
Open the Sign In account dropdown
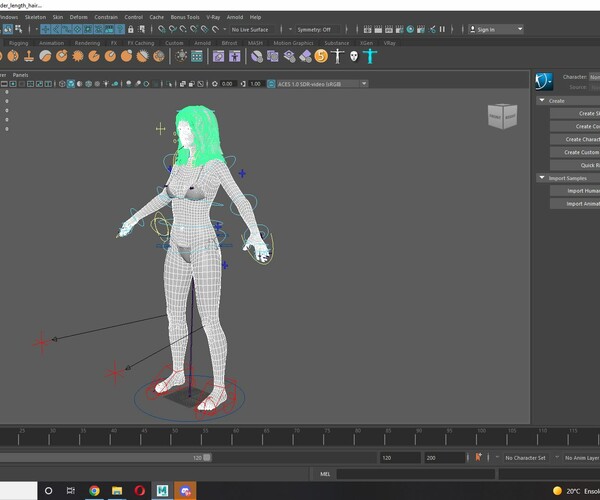(496, 29)
